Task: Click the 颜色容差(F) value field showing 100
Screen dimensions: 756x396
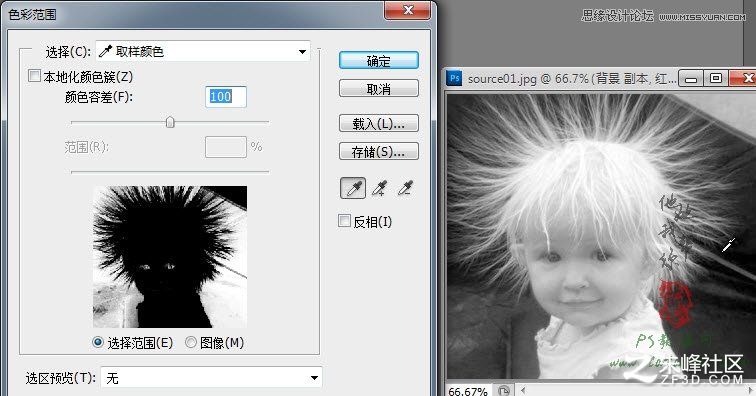Action: pyautogui.click(x=226, y=97)
